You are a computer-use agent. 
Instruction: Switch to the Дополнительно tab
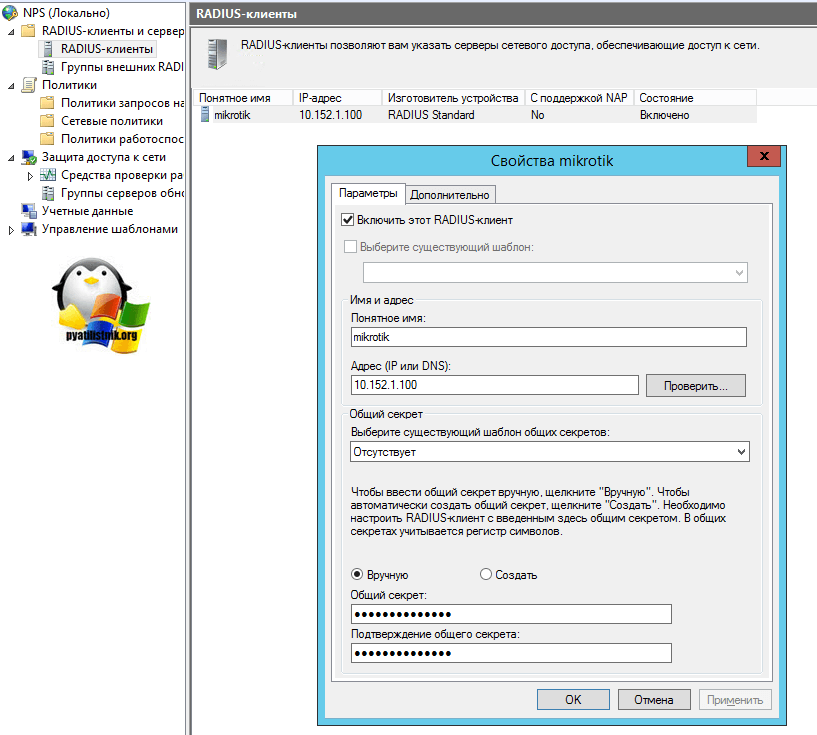pyautogui.click(x=449, y=195)
